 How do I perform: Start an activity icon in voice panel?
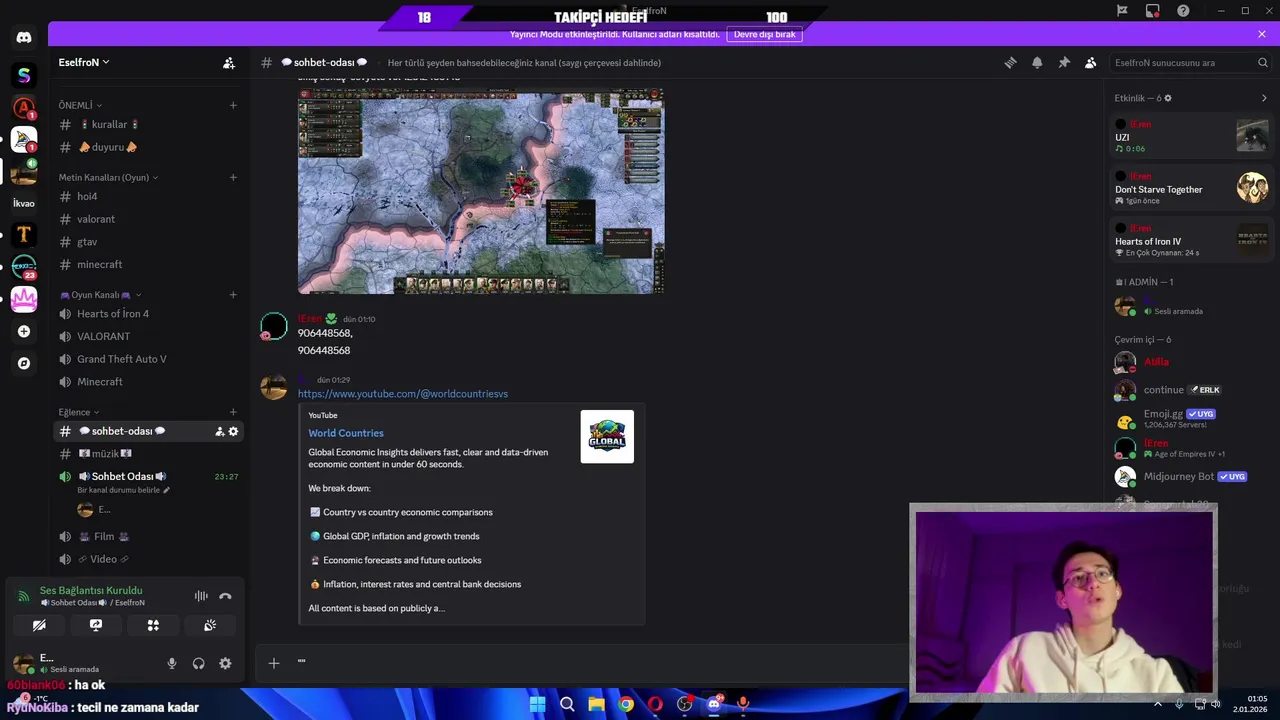(153, 625)
